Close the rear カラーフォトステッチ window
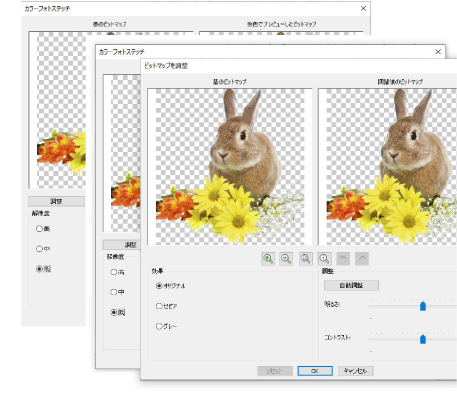This screenshot has height=397, width=457. tap(363, 8)
